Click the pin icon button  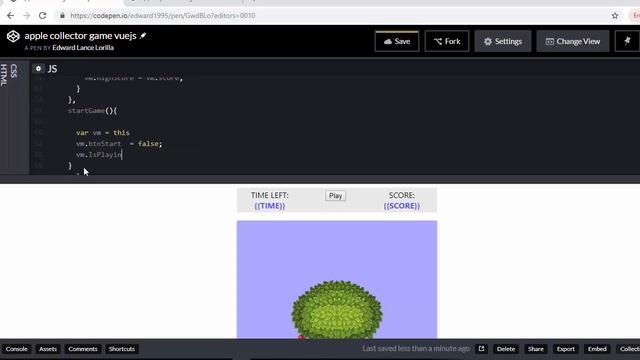click(x=627, y=41)
